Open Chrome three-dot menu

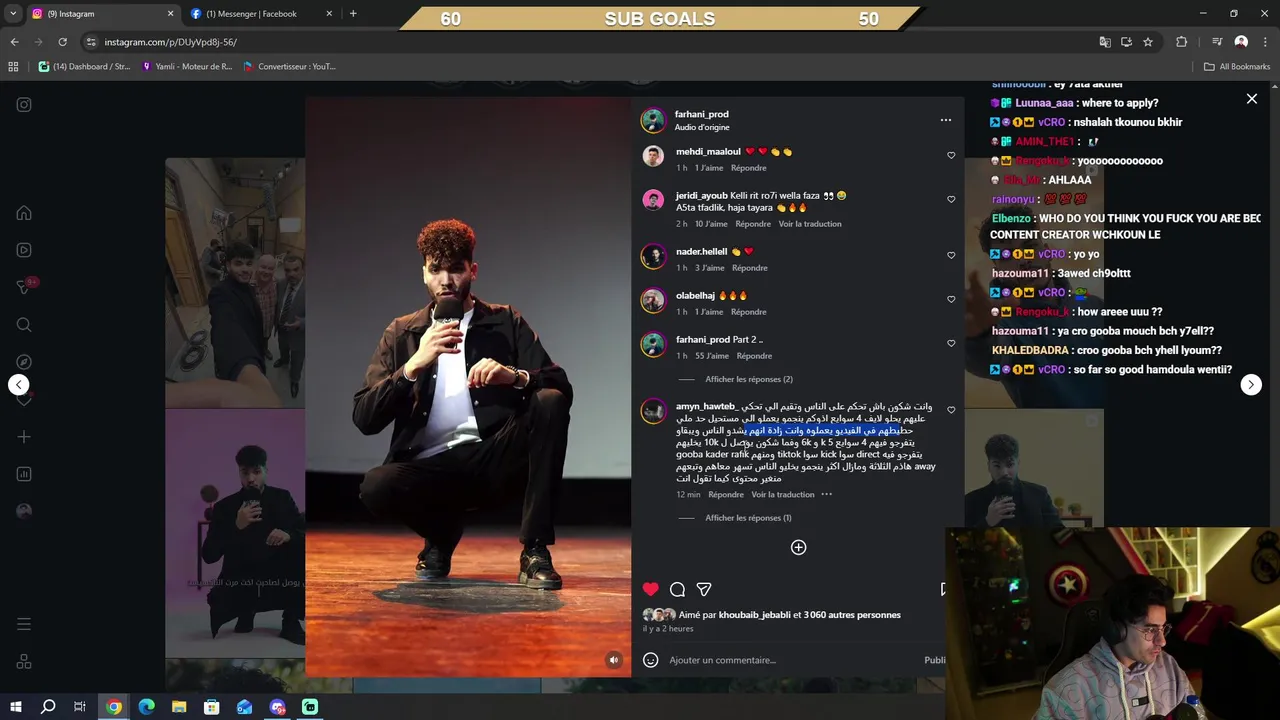point(1266,42)
